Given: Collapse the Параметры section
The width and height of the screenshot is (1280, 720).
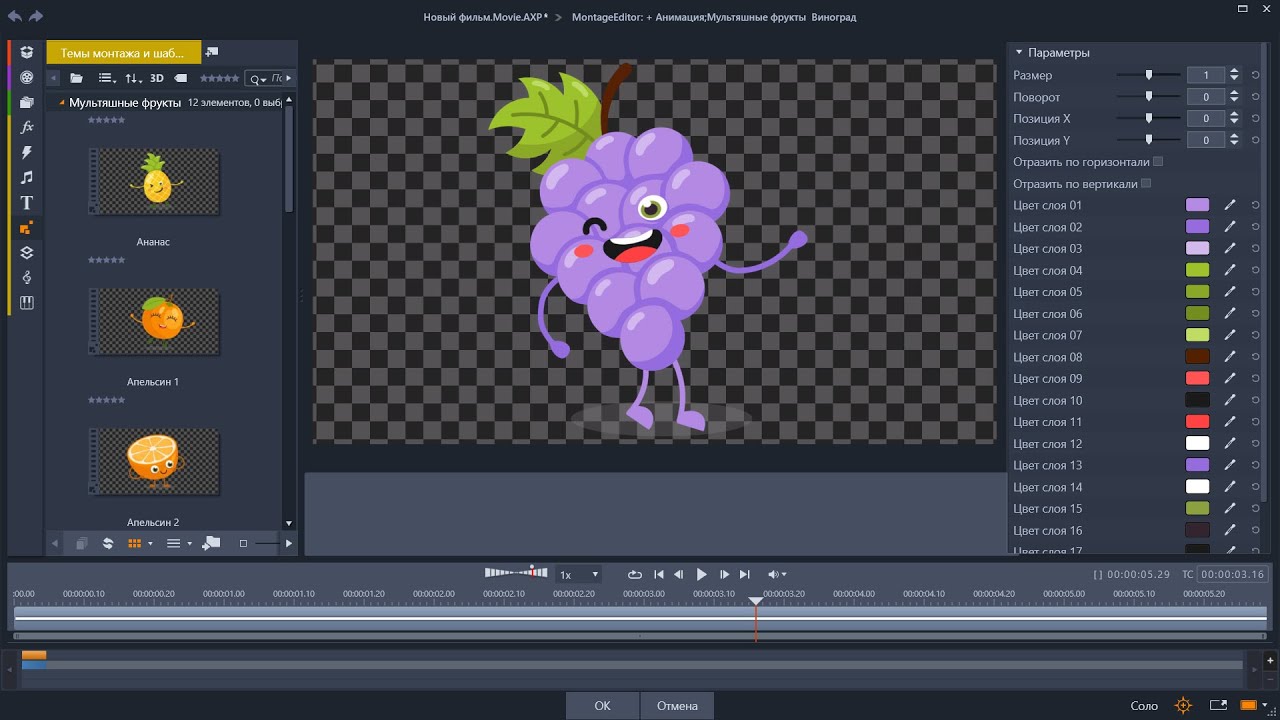Looking at the screenshot, I should 1019,52.
